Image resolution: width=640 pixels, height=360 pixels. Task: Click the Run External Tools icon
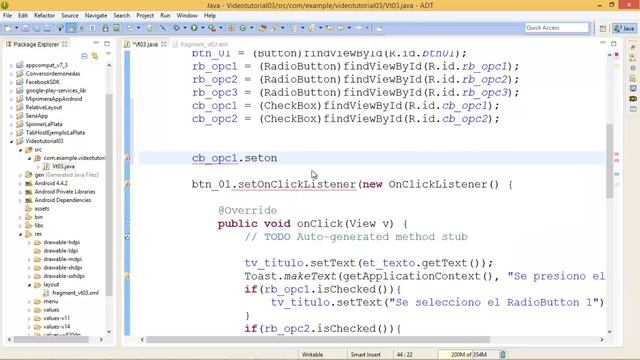tap(212, 28)
